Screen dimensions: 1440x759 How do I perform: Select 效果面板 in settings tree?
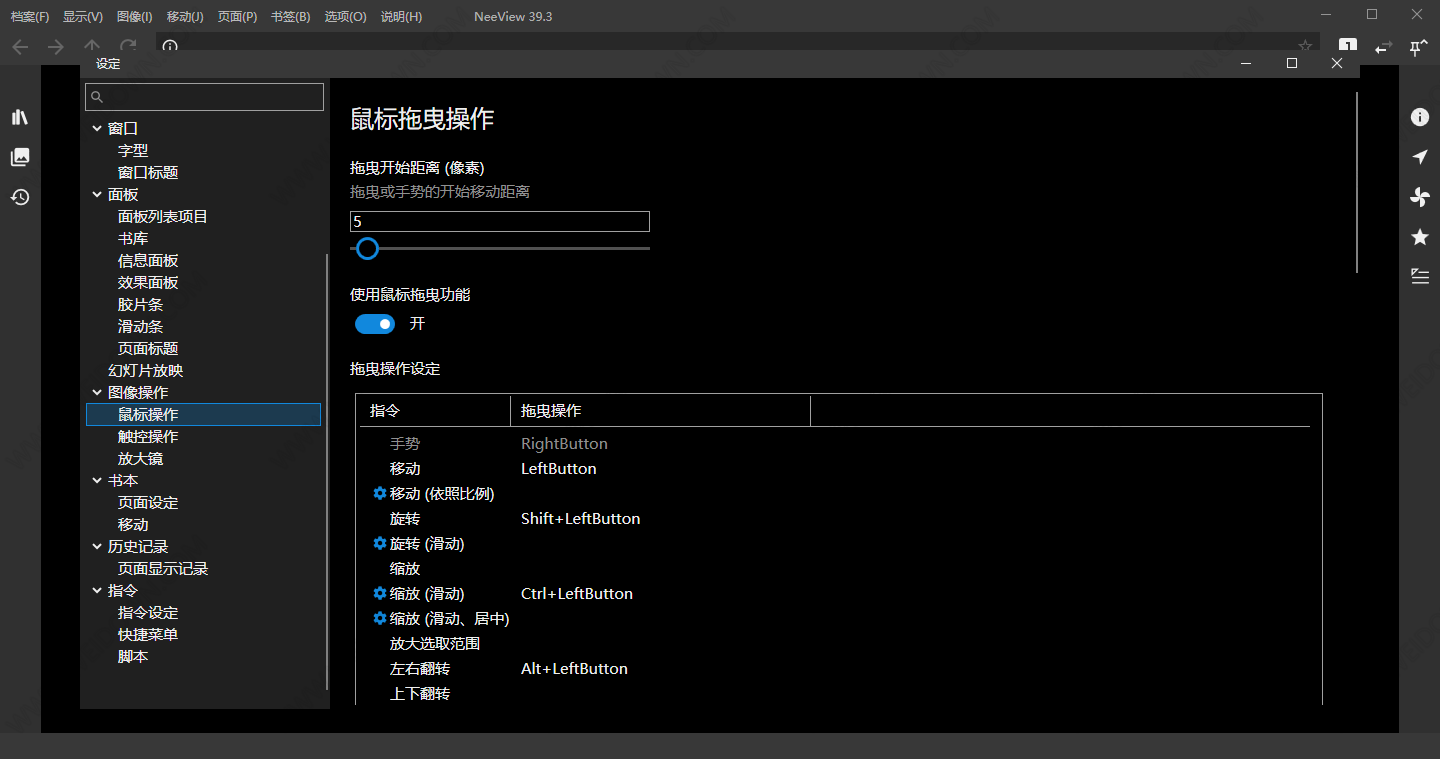tap(148, 282)
